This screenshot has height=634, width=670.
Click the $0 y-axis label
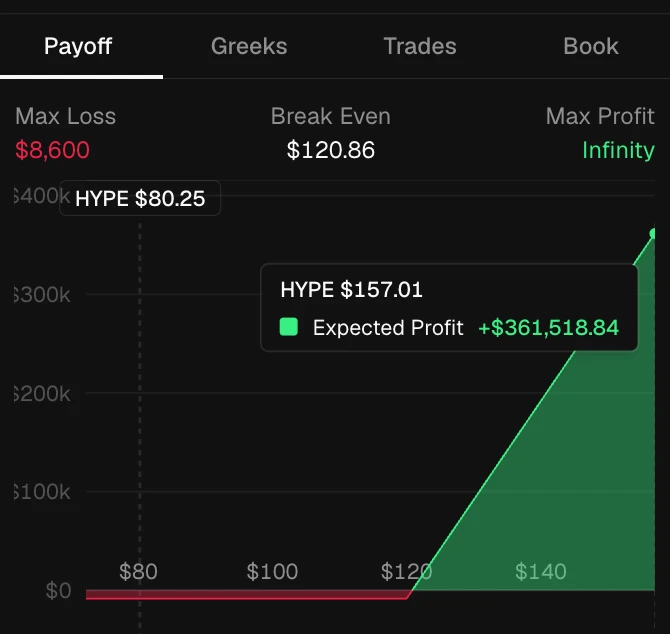coord(59,590)
